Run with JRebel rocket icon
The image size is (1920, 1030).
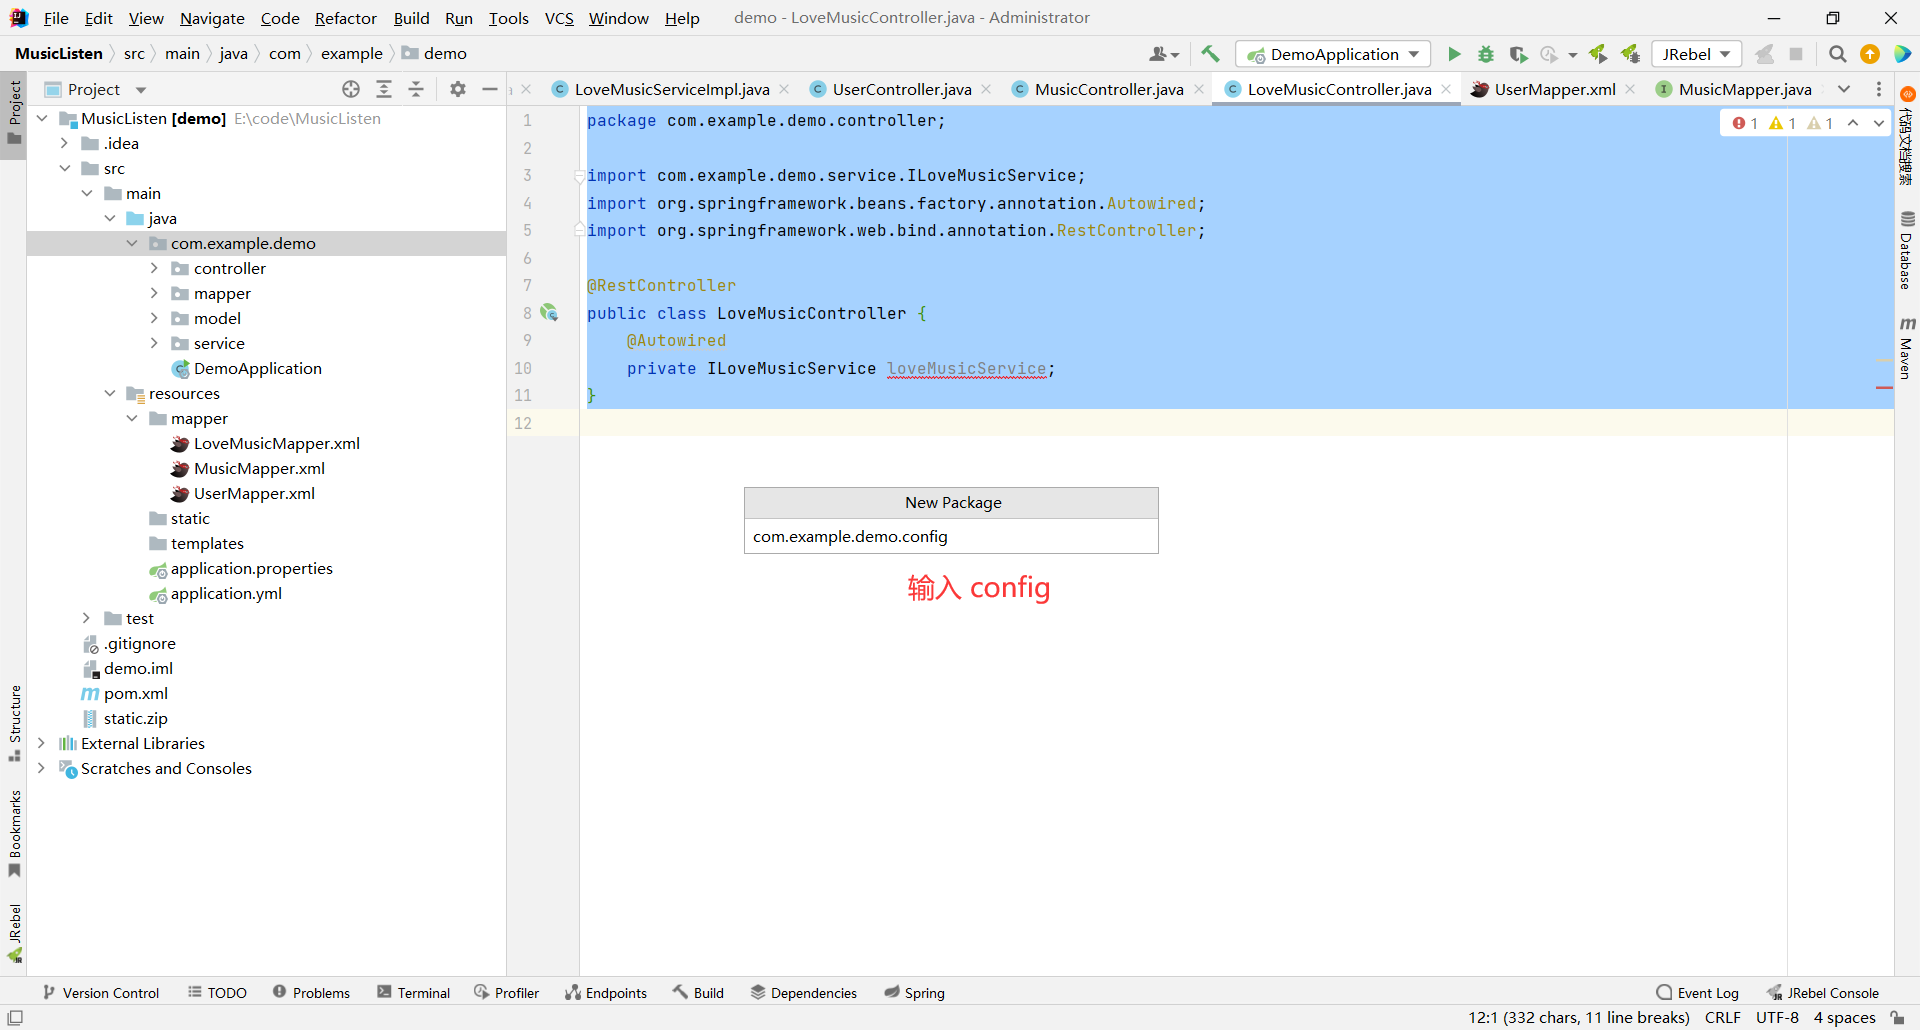[x=1598, y=54]
